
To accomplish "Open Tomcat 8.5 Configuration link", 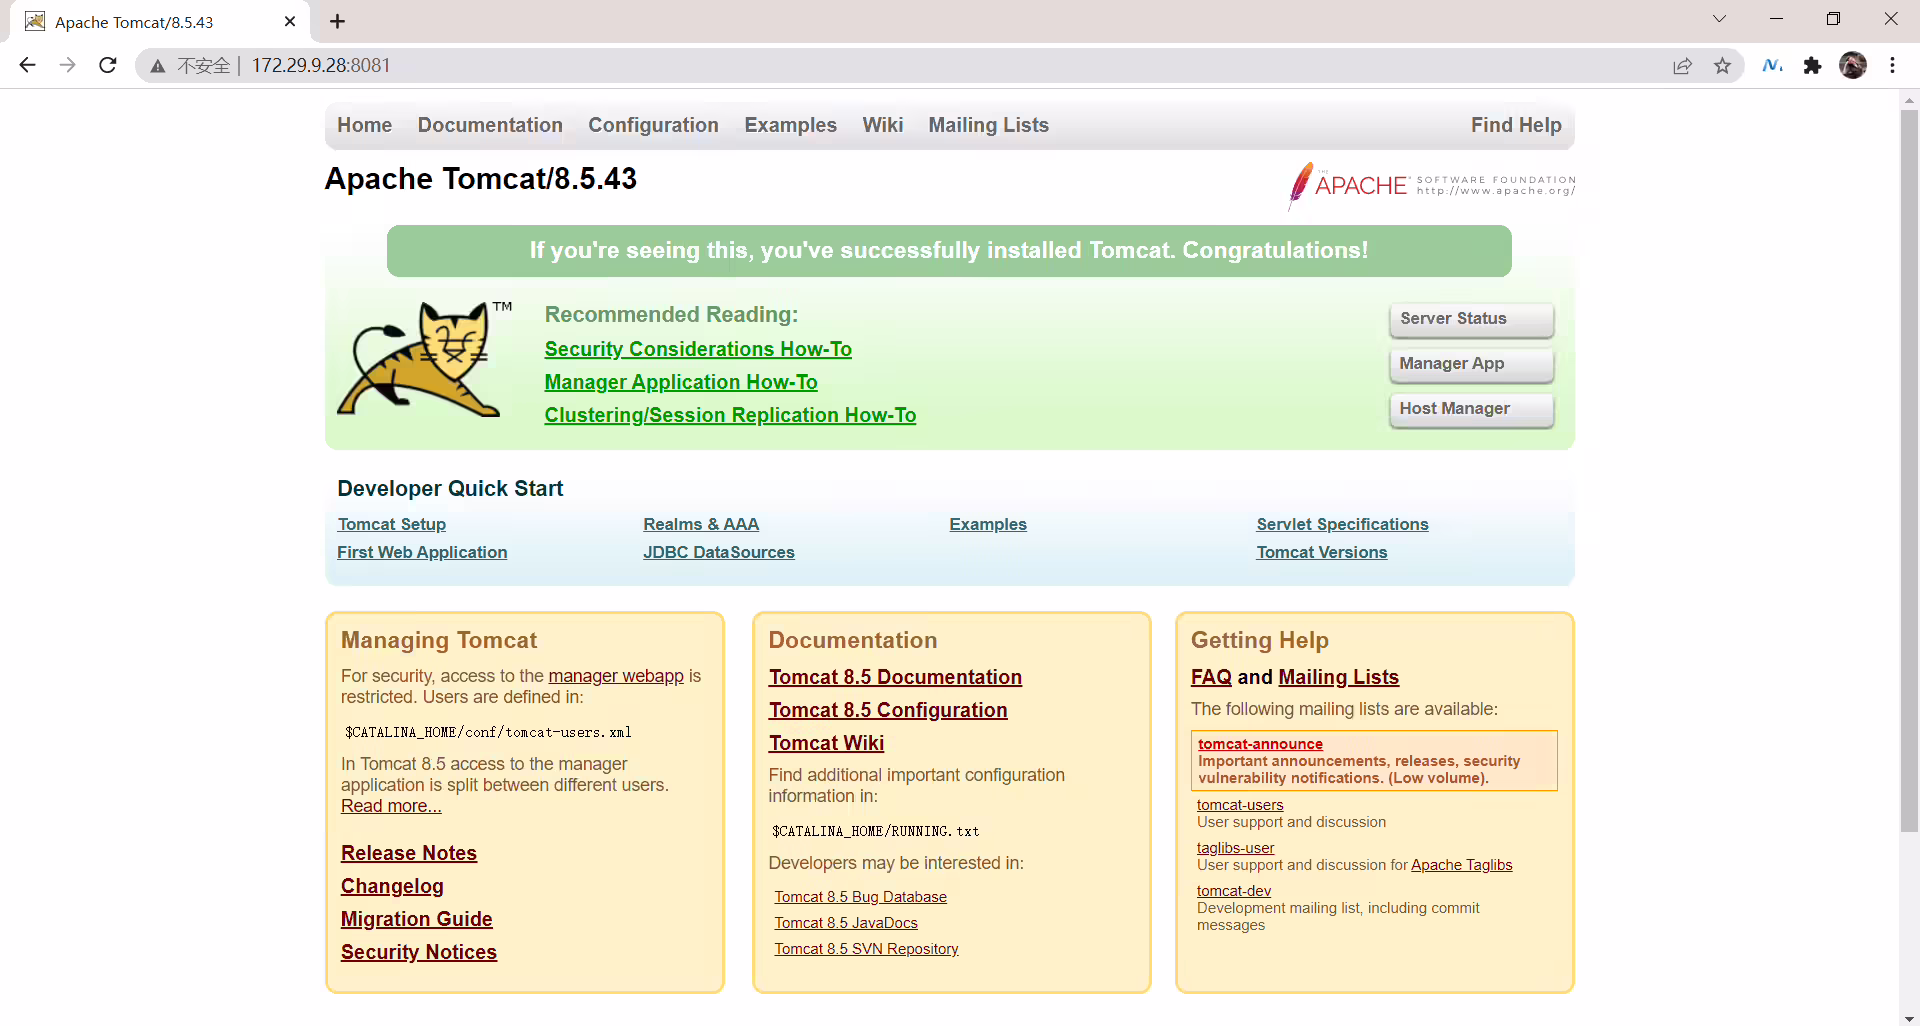I will (888, 710).
